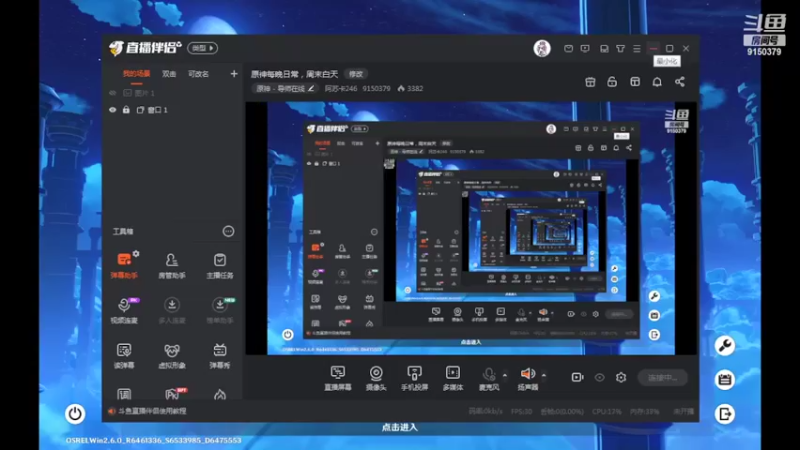Click the live preview canvas
This screenshot has height=450, width=800.
(x=471, y=228)
